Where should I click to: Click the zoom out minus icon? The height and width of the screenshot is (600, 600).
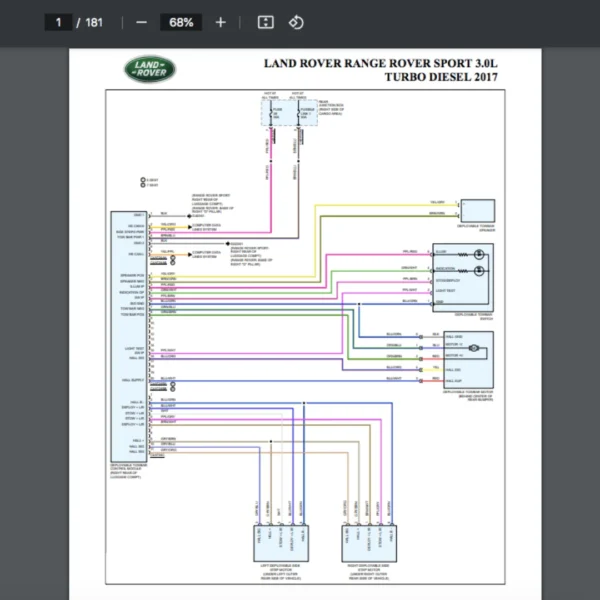coord(141,22)
